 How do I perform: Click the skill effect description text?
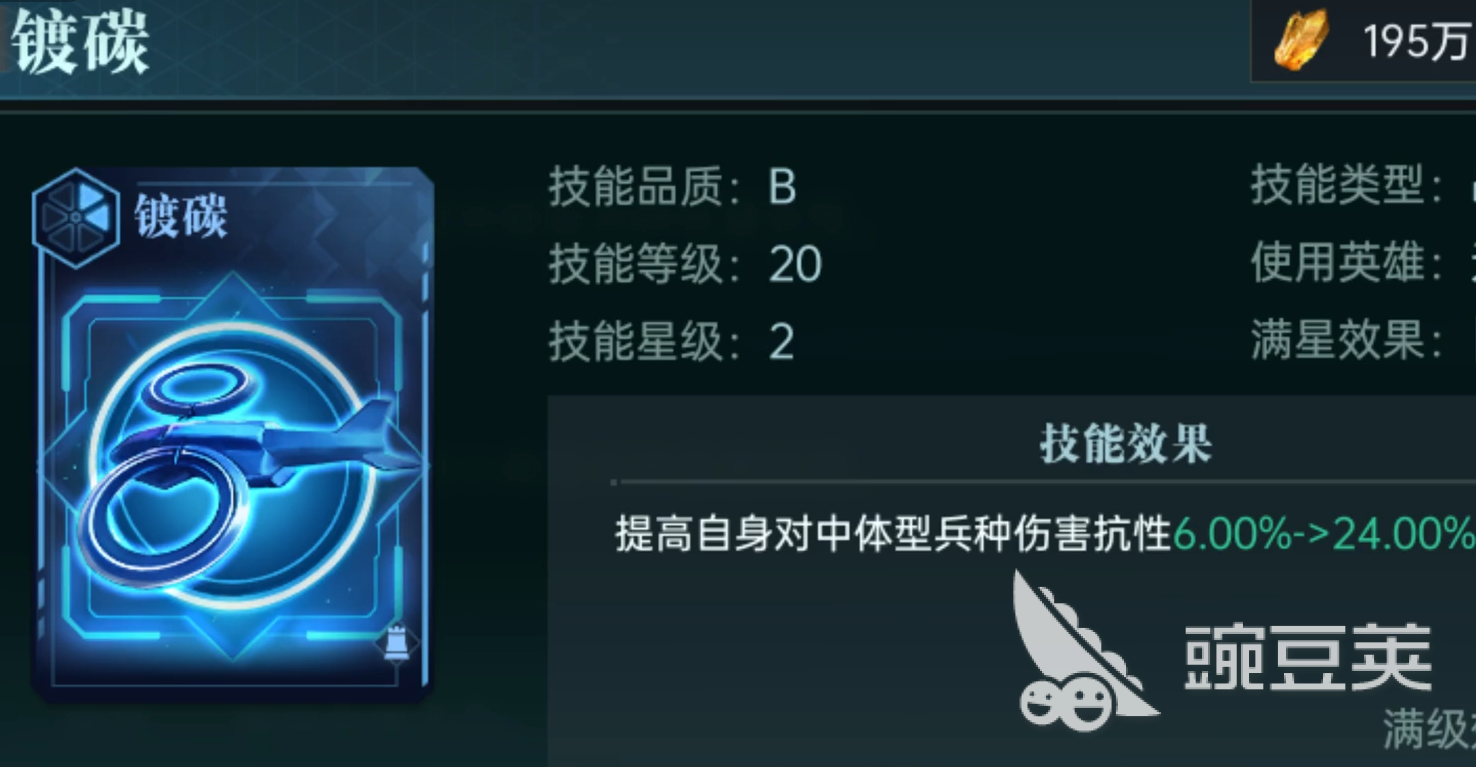tap(892, 534)
